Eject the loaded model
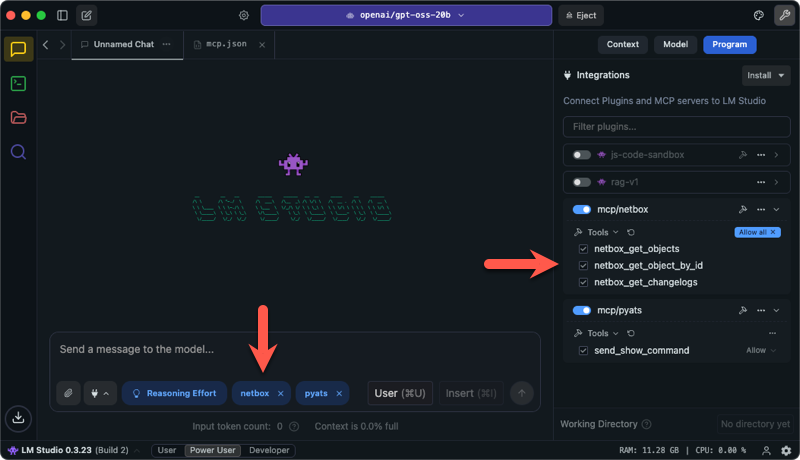The height and width of the screenshot is (460, 800). tap(581, 15)
